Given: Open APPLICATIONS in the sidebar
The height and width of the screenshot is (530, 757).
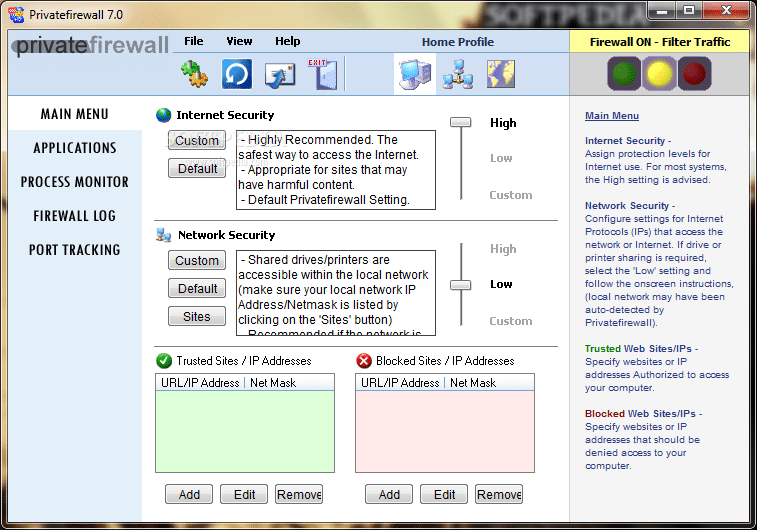Looking at the screenshot, I should click(x=75, y=148).
